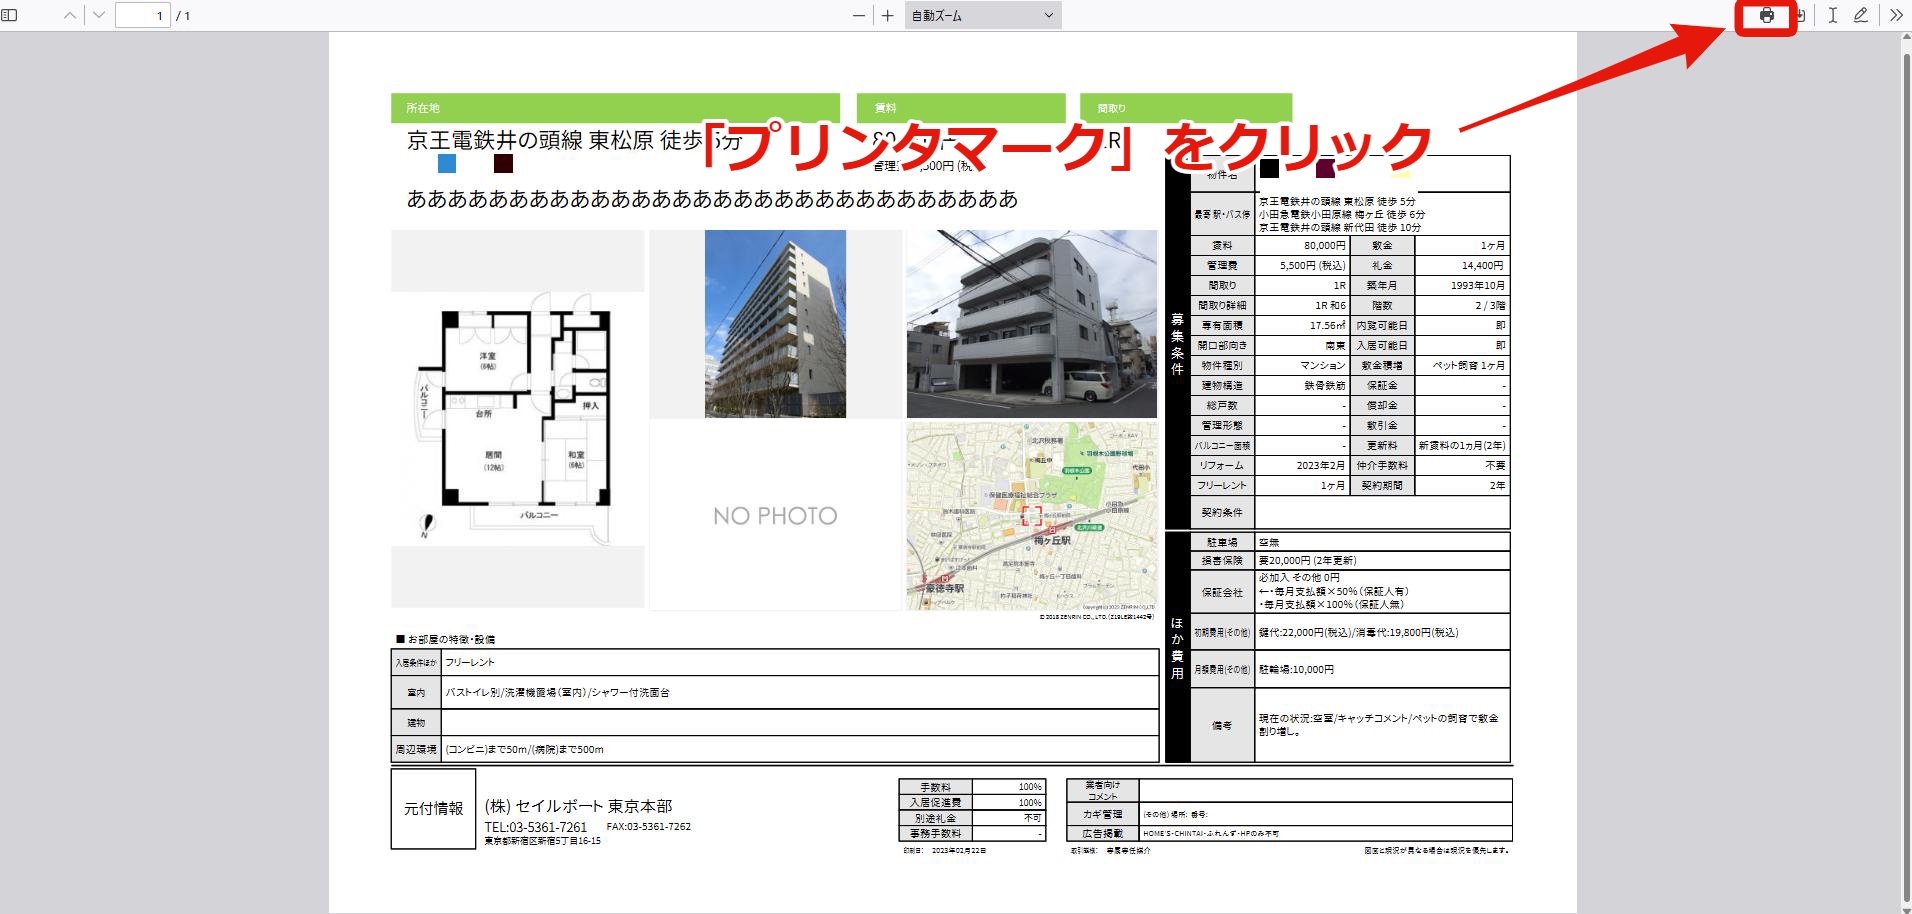Click the ペット飼育 1ヶ月 cell
The image size is (1912, 914).
(1462, 365)
